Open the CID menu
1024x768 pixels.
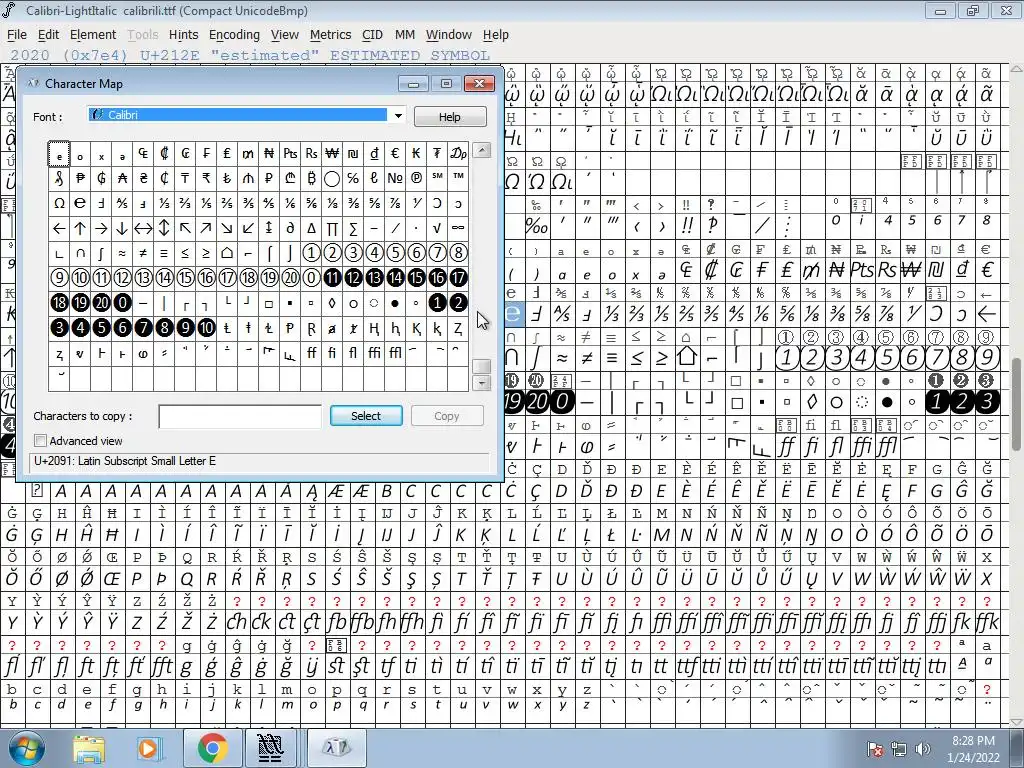click(372, 35)
